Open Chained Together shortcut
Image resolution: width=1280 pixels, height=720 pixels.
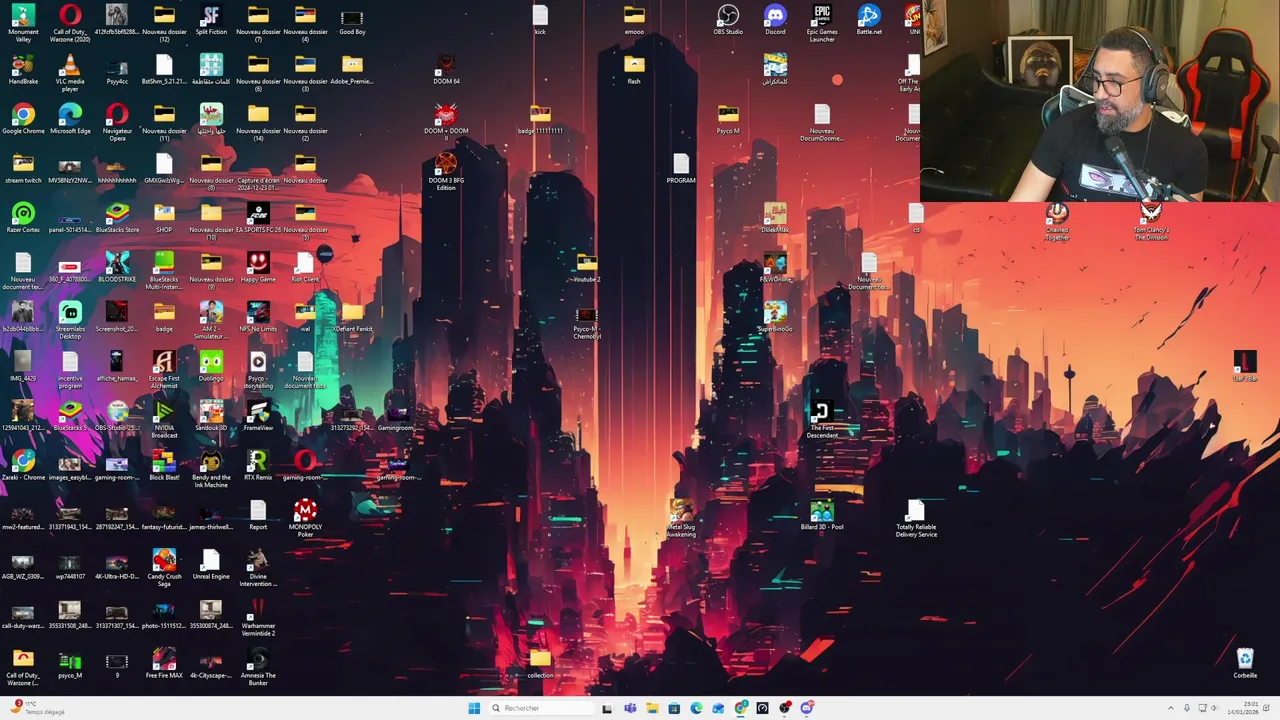click(x=1057, y=221)
